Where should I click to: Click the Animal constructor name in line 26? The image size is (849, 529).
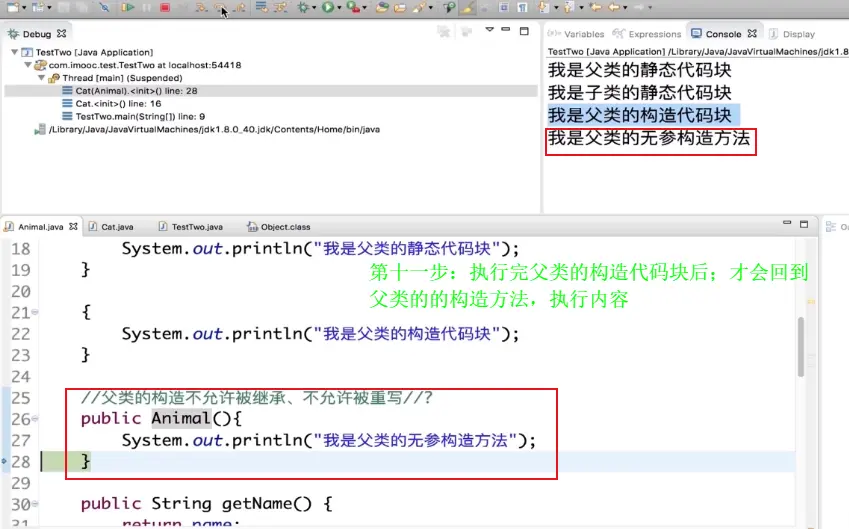[x=181, y=419]
